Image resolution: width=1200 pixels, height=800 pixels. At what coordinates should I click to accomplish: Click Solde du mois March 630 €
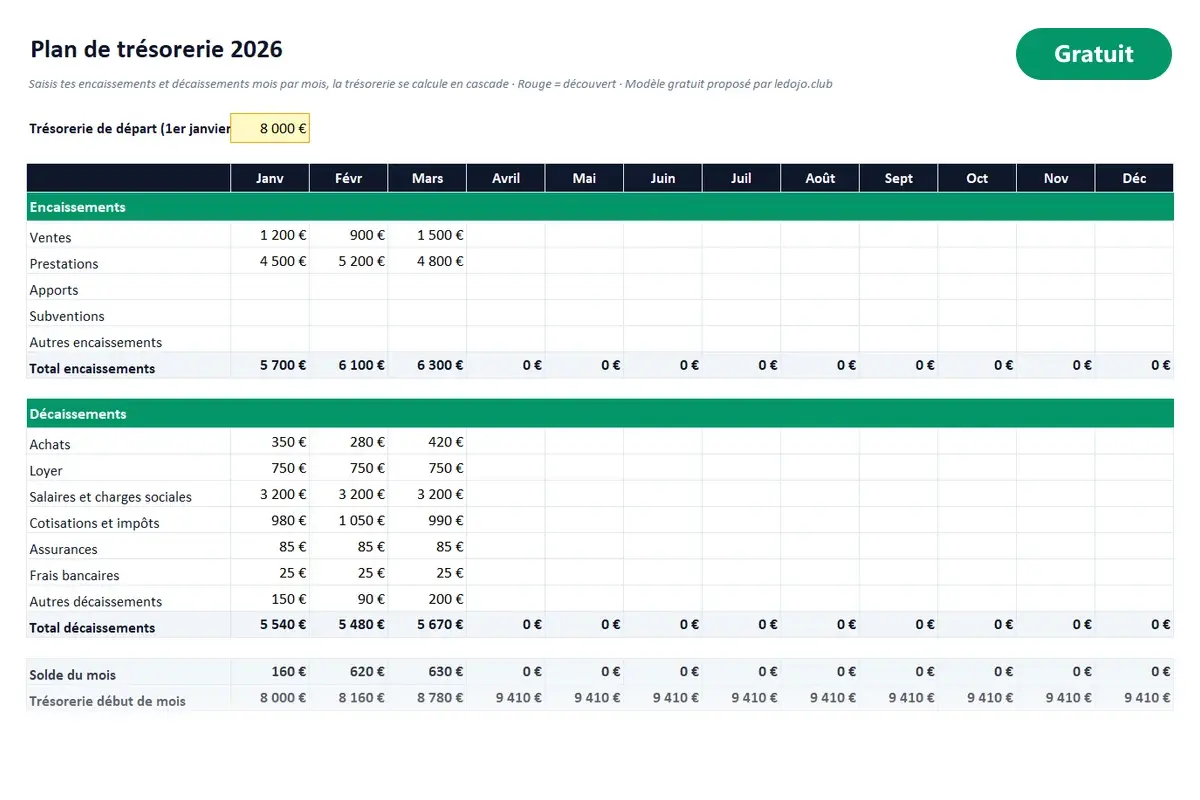[x=427, y=672]
